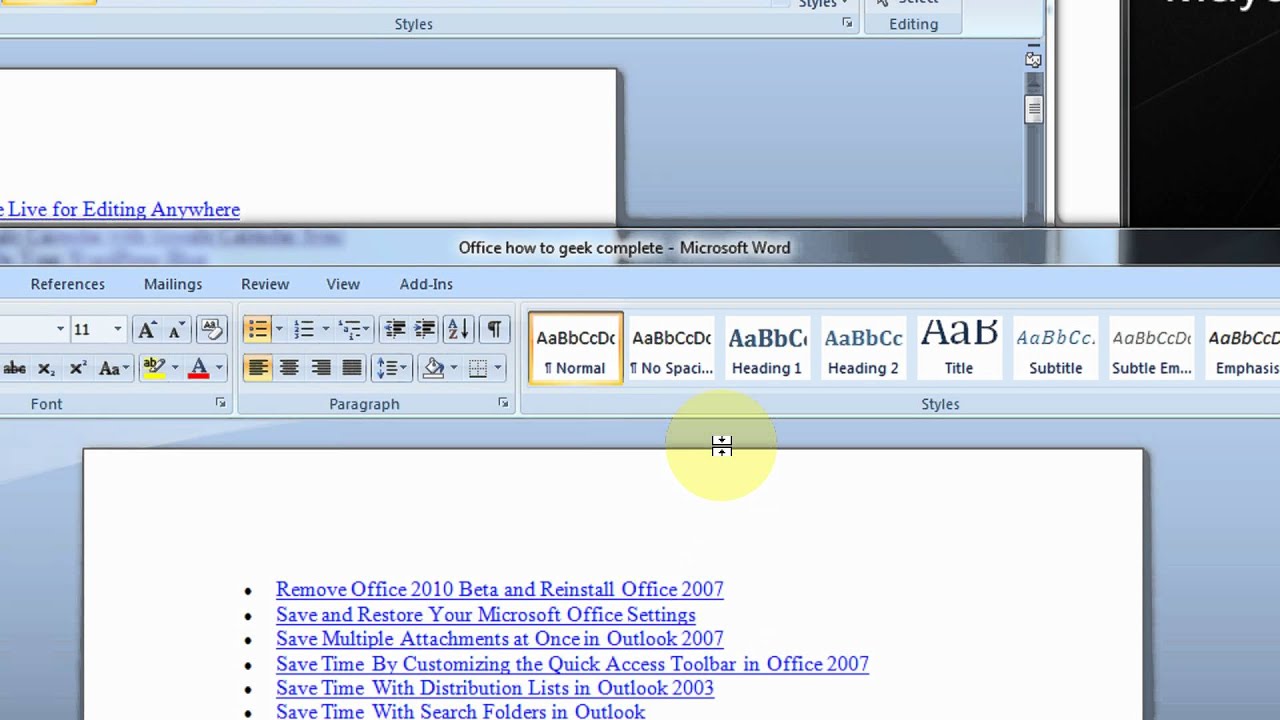Click the Shading paint bucket icon
This screenshot has height=720, width=1280.
coord(433,368)
